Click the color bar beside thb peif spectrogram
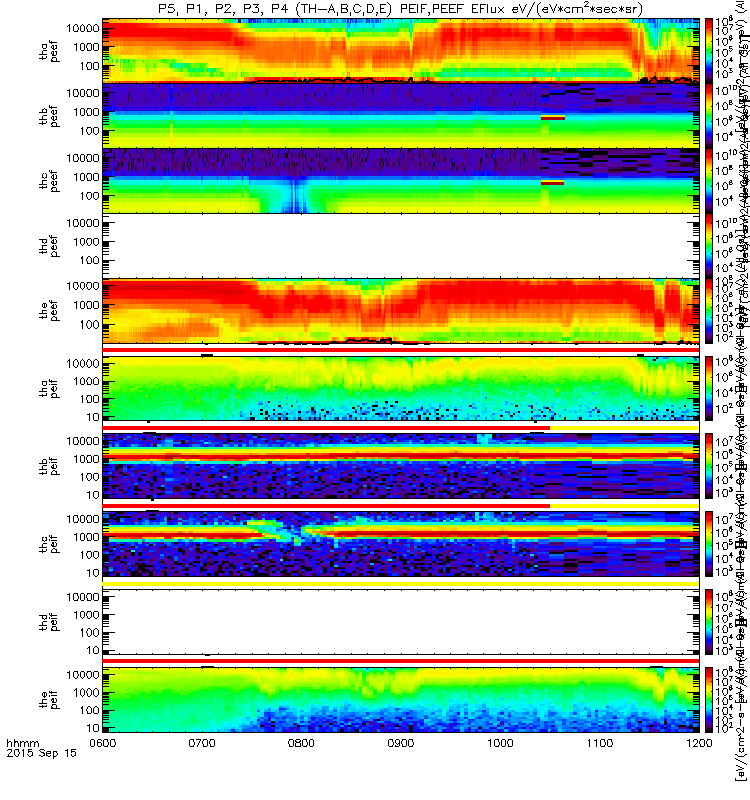 pyautogui.click(x=709, y=466)
